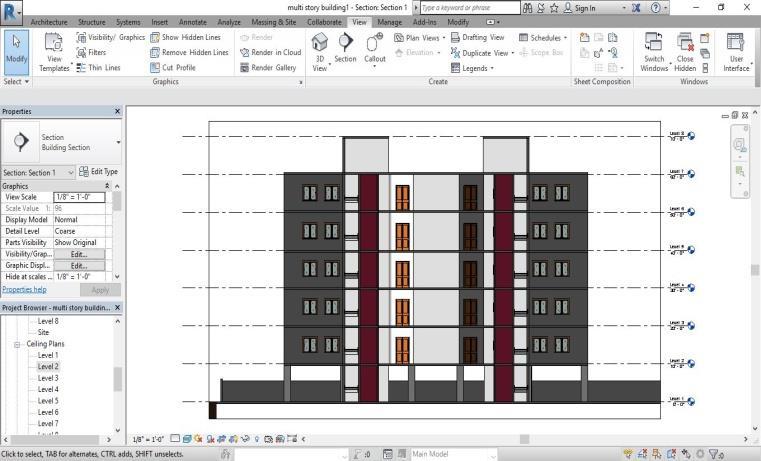The image size is (761, 461).
Task: Open the Help question mark icon
Action: coord(655,8)
